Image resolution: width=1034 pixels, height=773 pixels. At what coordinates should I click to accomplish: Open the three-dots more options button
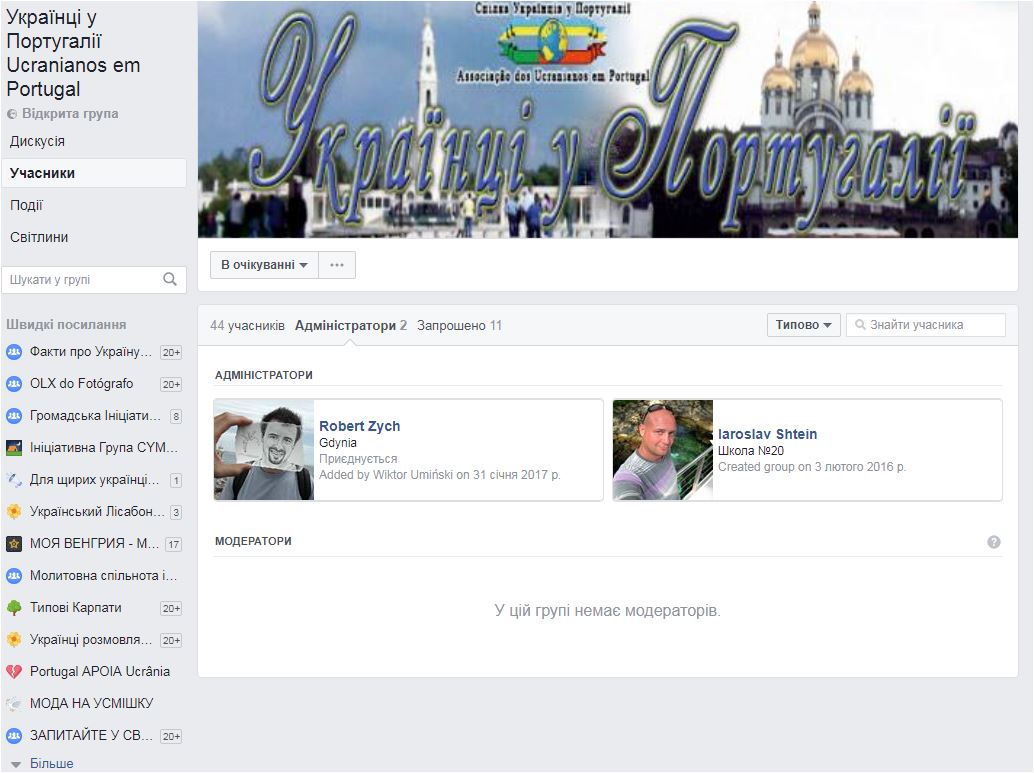point(337,265)
